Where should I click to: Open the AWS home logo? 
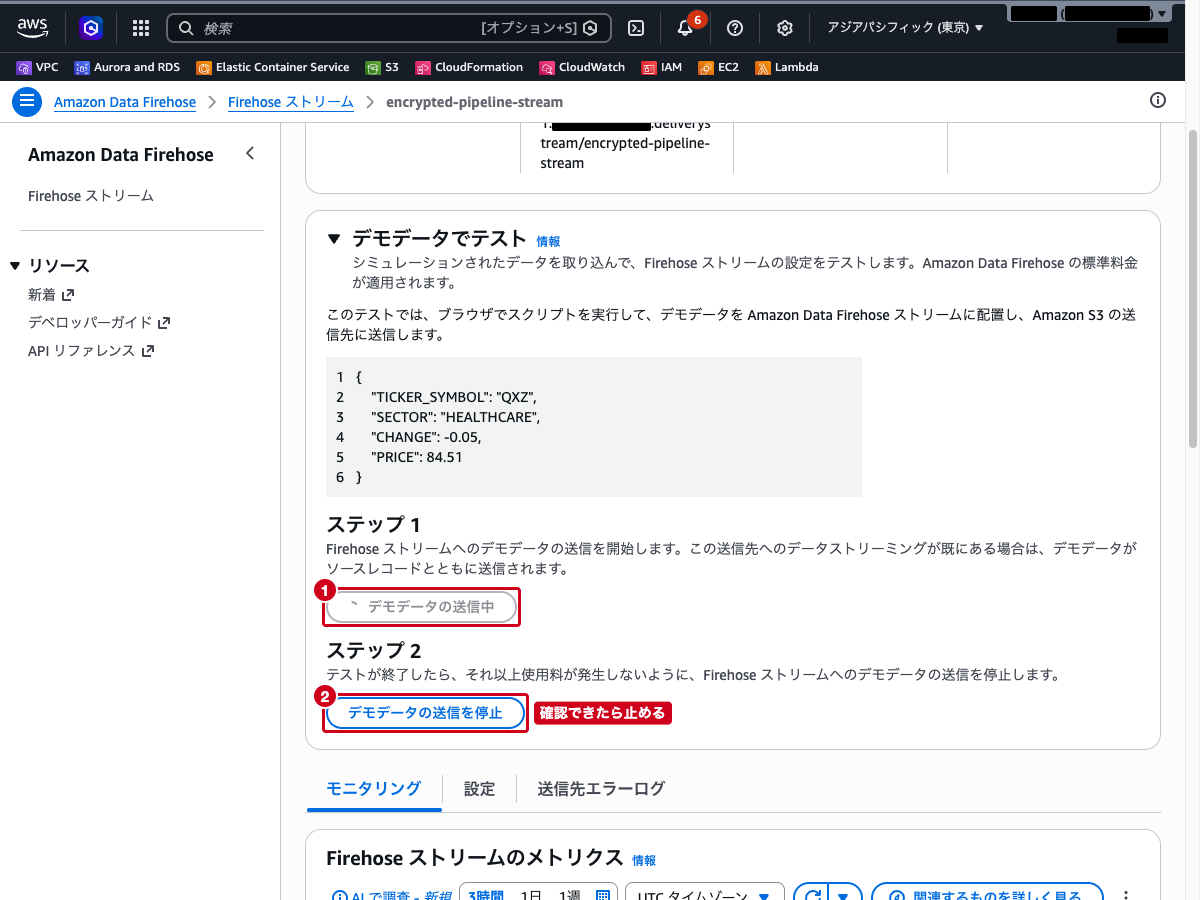click(x=33, y=28)
